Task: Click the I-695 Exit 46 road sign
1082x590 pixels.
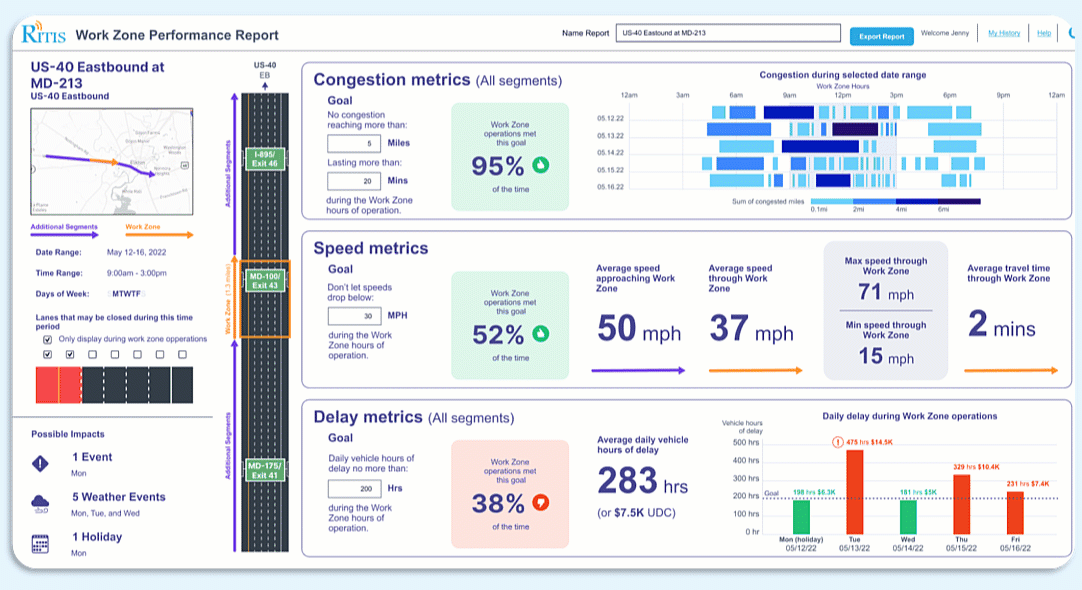Action: coord(266,159)
